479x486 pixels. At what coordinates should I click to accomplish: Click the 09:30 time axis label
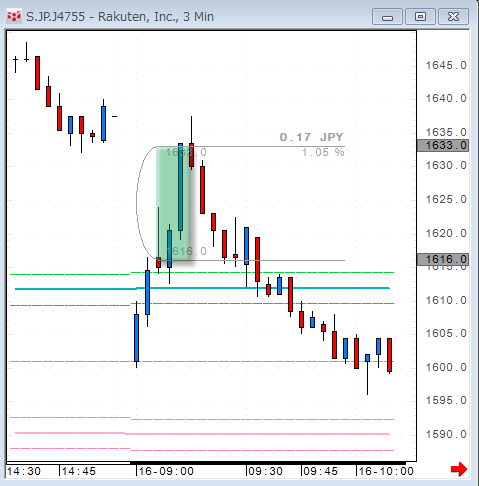click(266, 471)
